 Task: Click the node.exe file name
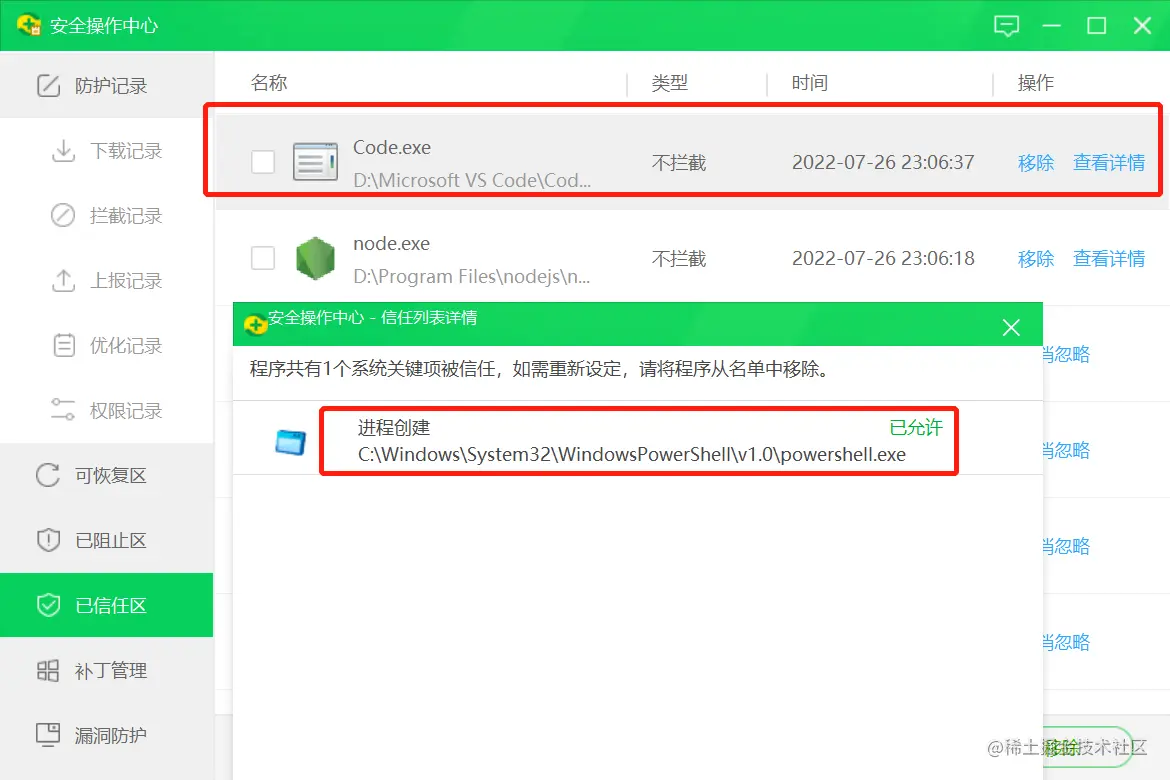click(x=392, y=244)
